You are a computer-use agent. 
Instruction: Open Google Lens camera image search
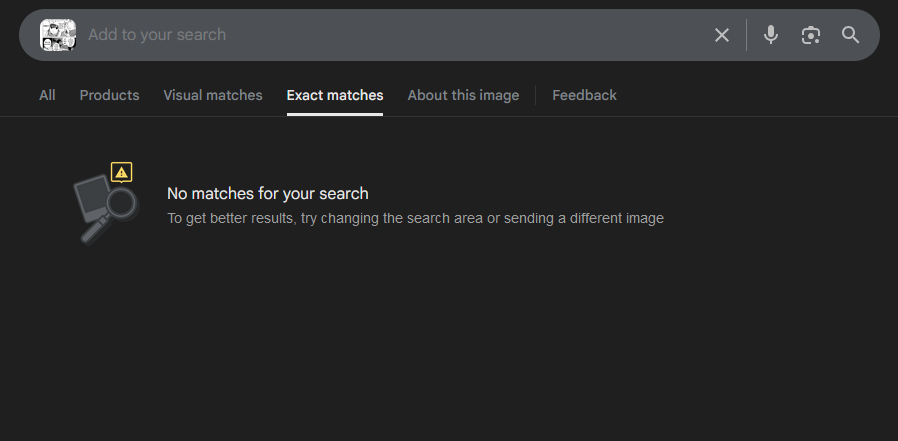tap(811, 35)
